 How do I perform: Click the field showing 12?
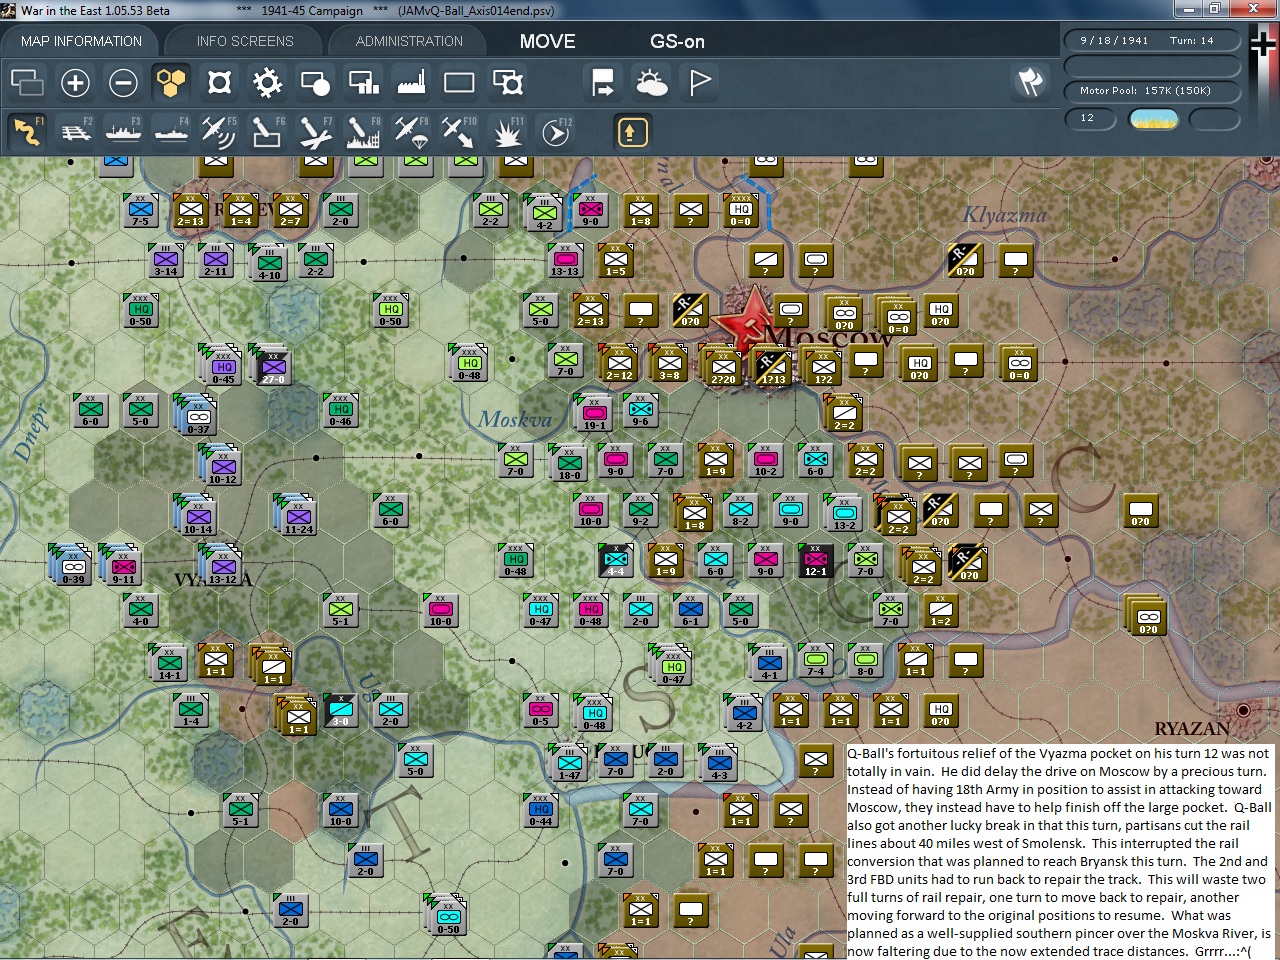[1090, 119]
